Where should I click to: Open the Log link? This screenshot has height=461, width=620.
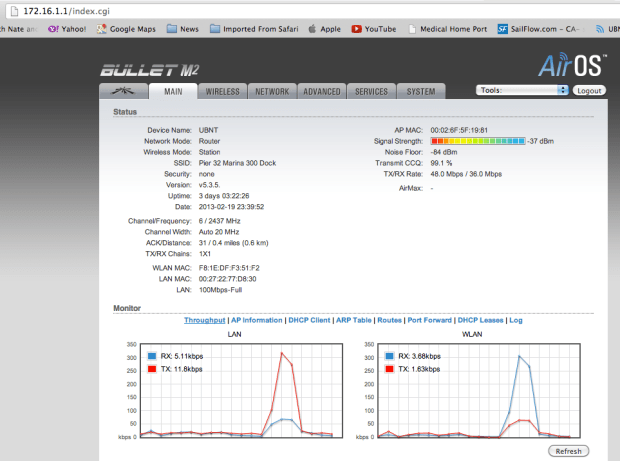[x=516, y=320]
